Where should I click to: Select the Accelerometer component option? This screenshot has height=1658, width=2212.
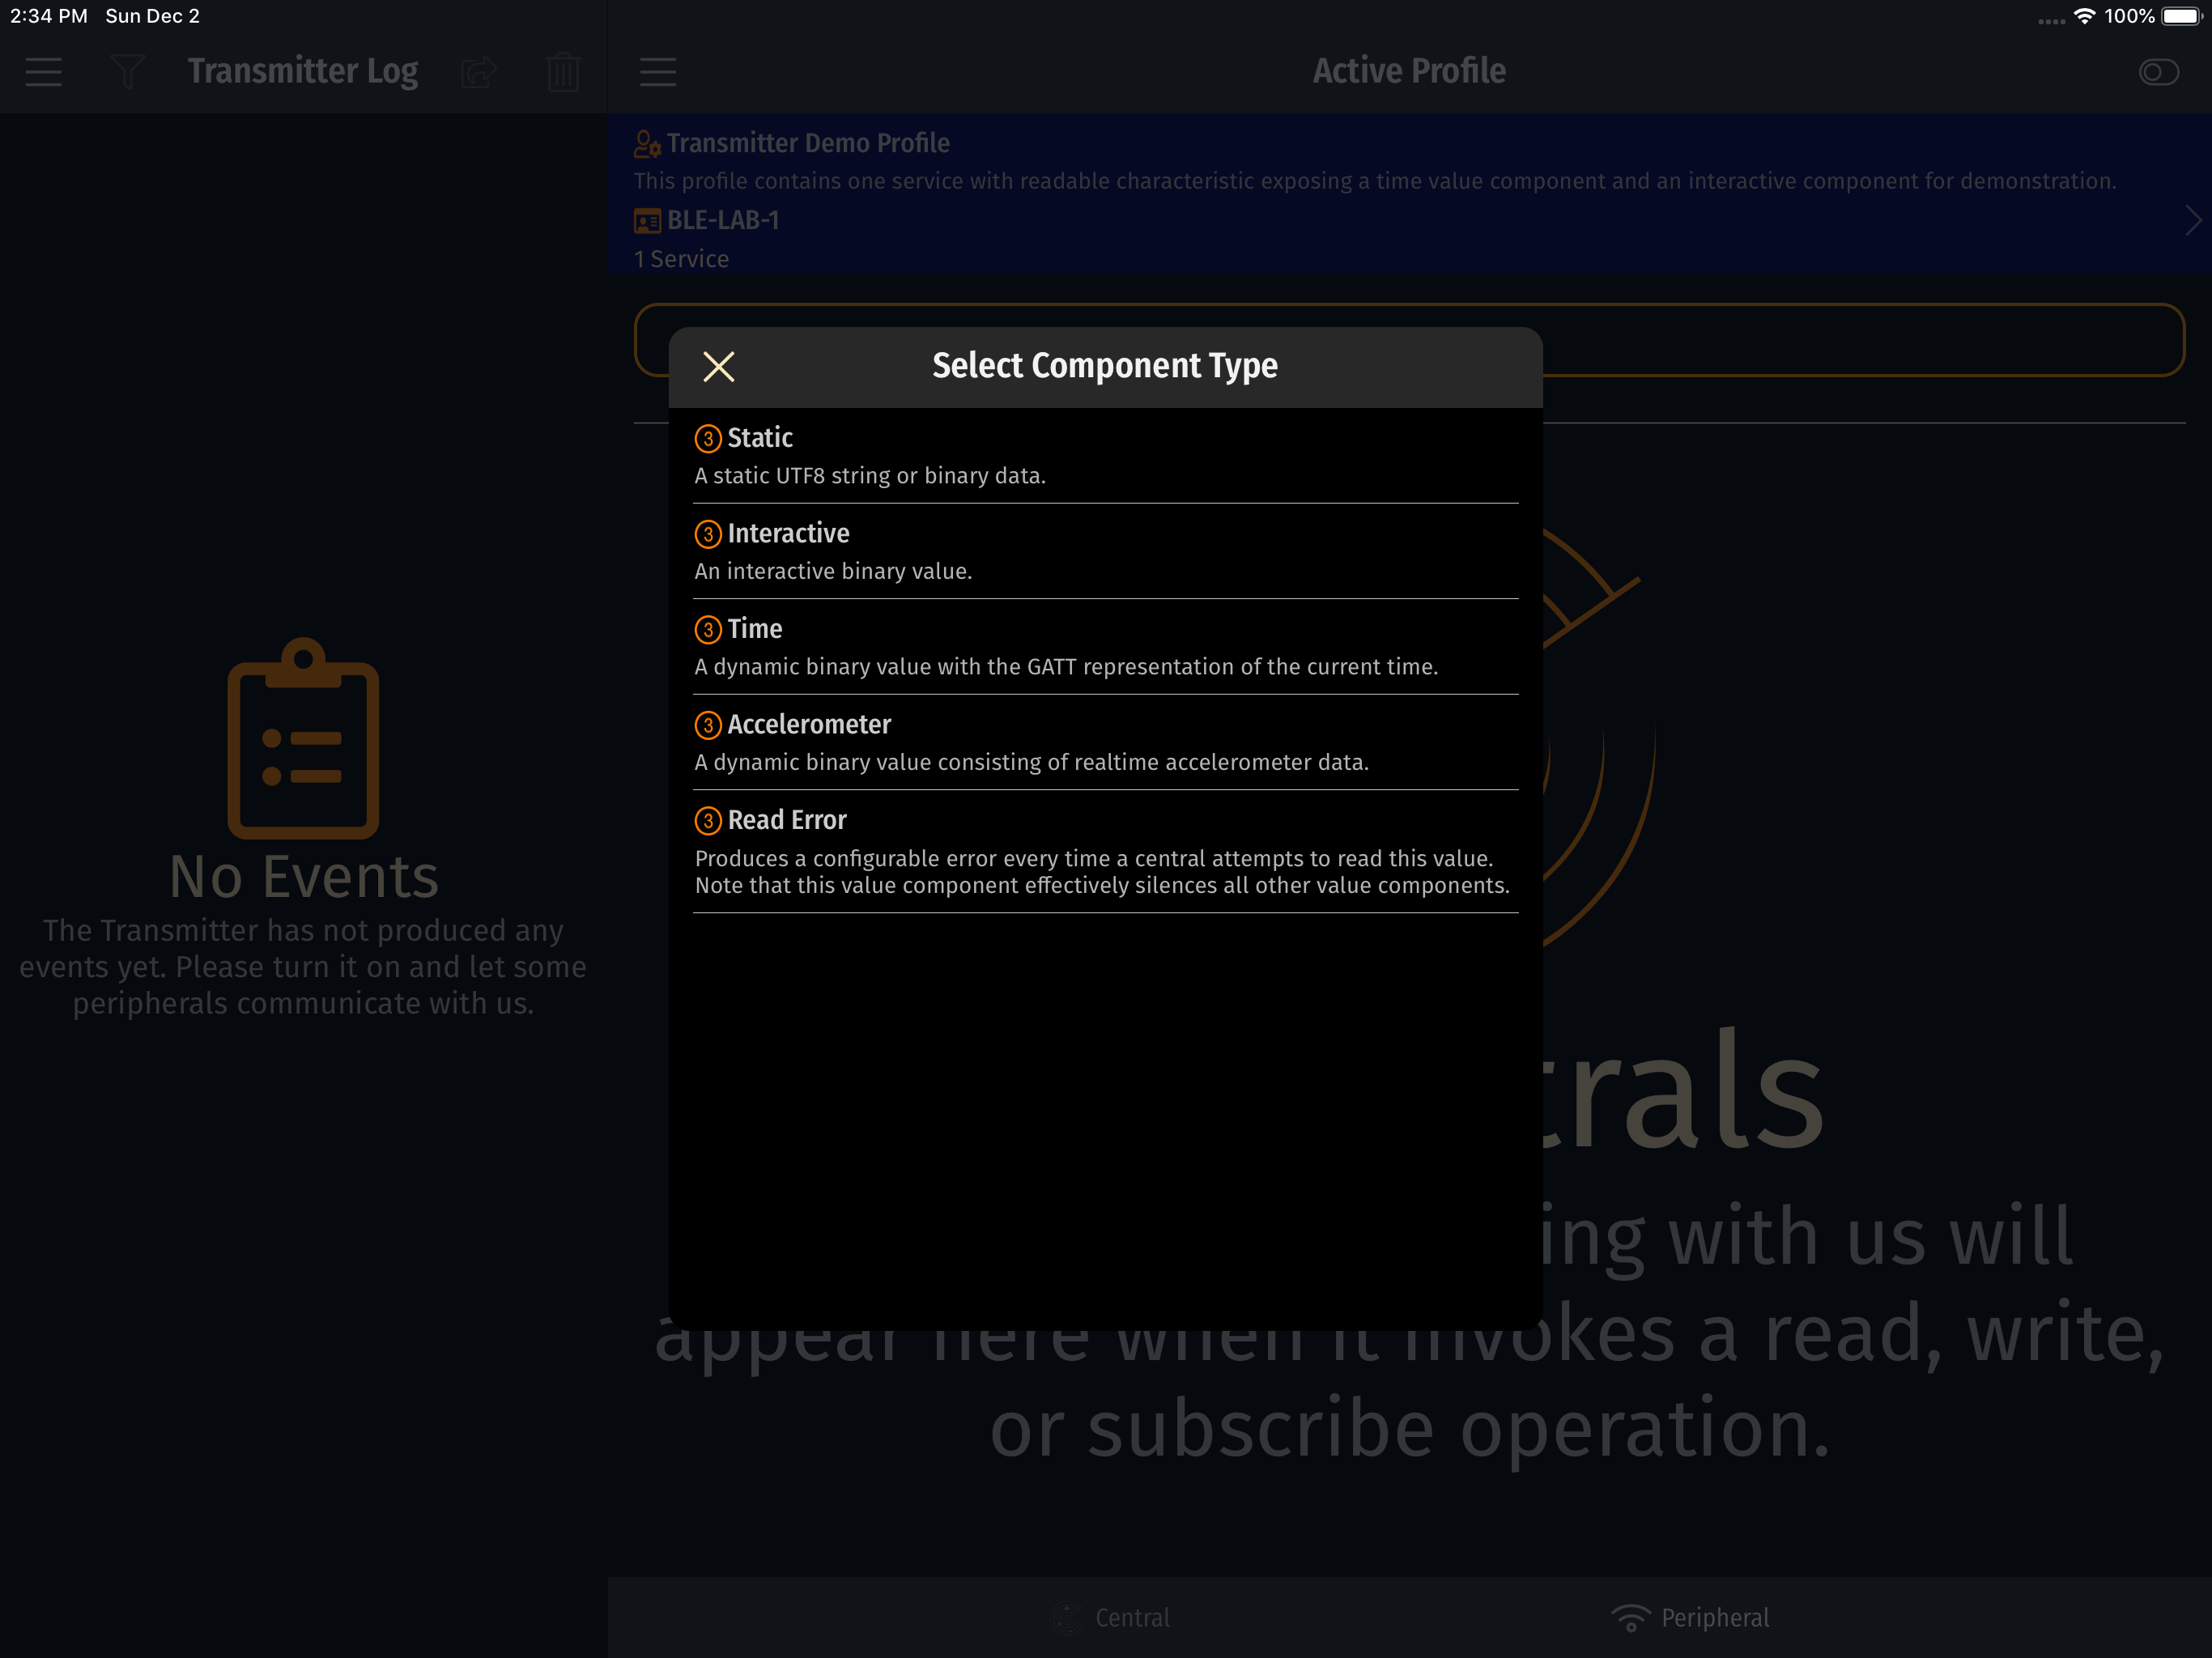(1104, 742)
